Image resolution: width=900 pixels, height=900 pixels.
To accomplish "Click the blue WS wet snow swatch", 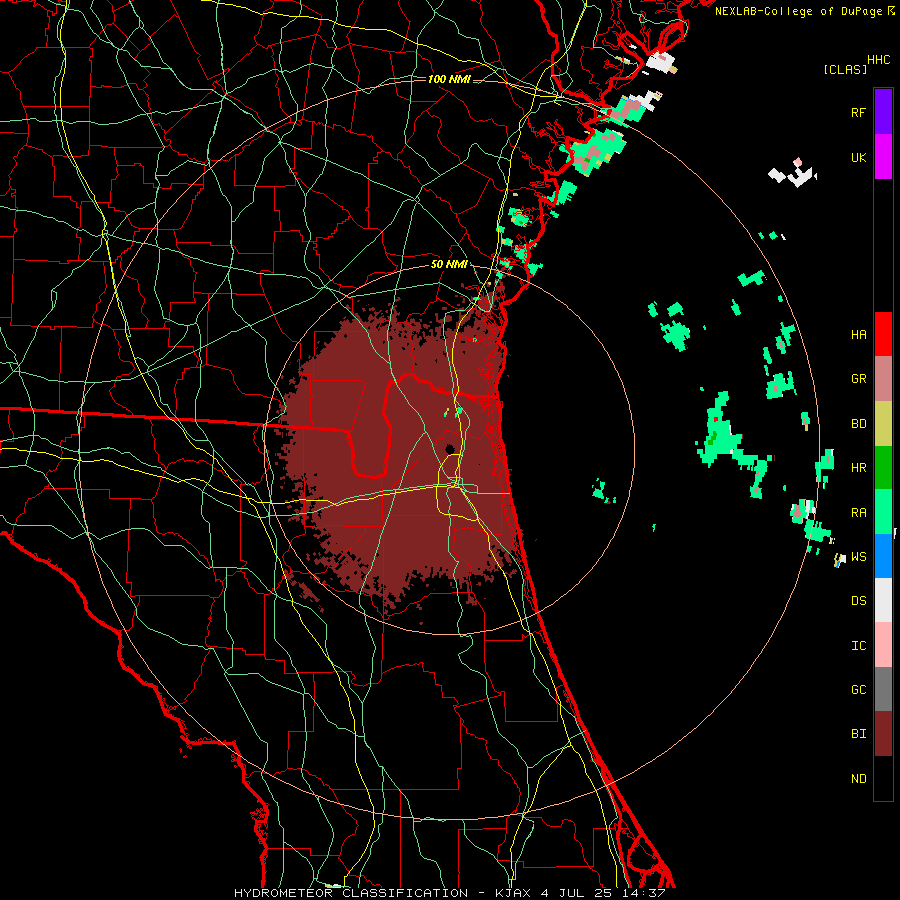I will click(x=883, y=556).
